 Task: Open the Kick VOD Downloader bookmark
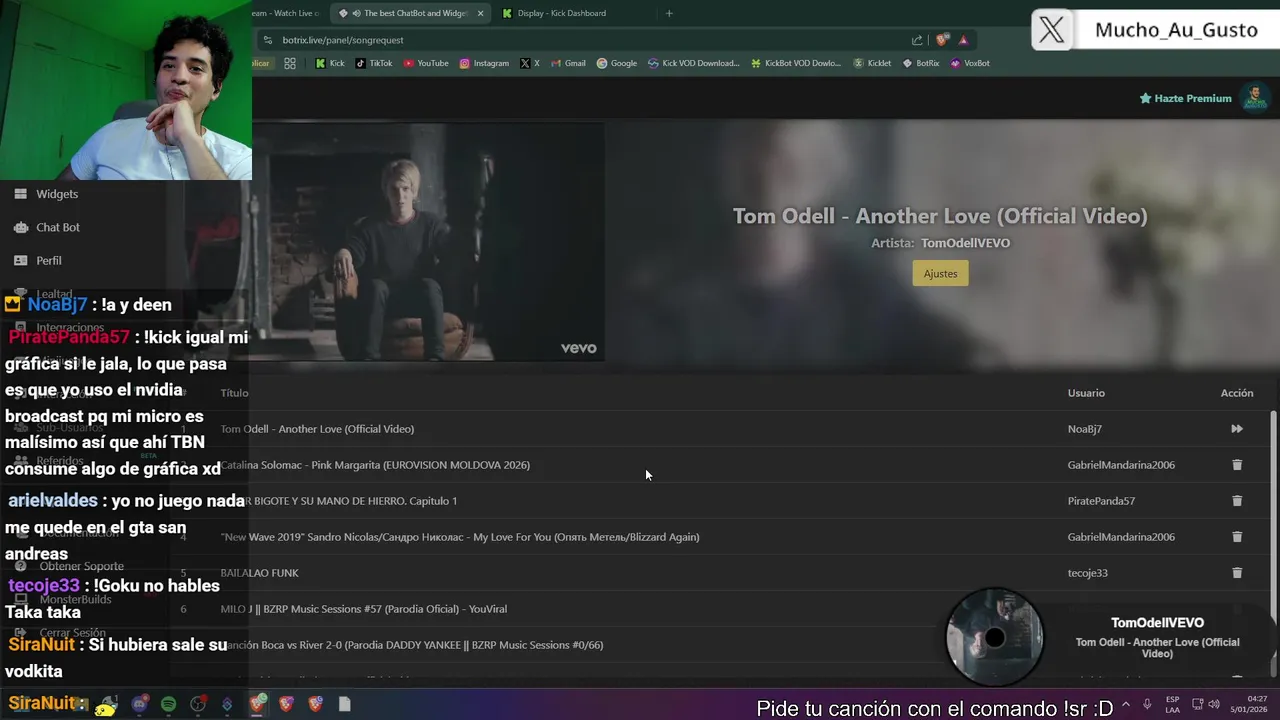tap(693, 63)
